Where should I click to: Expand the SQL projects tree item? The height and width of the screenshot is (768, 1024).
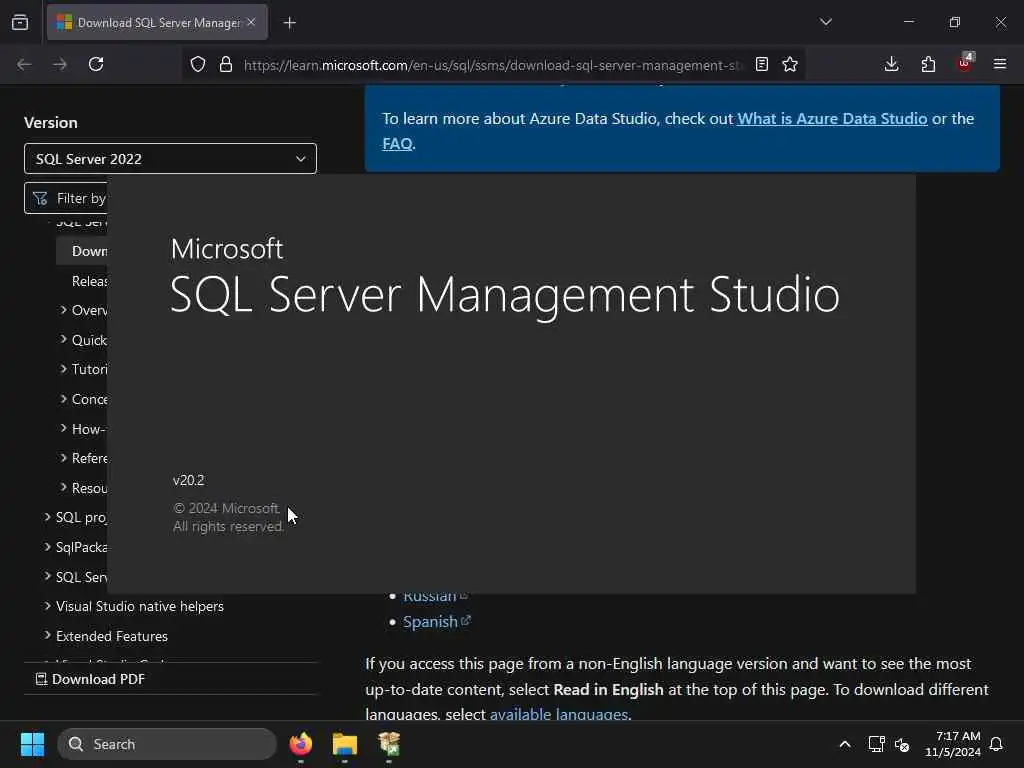pos(48,517)
